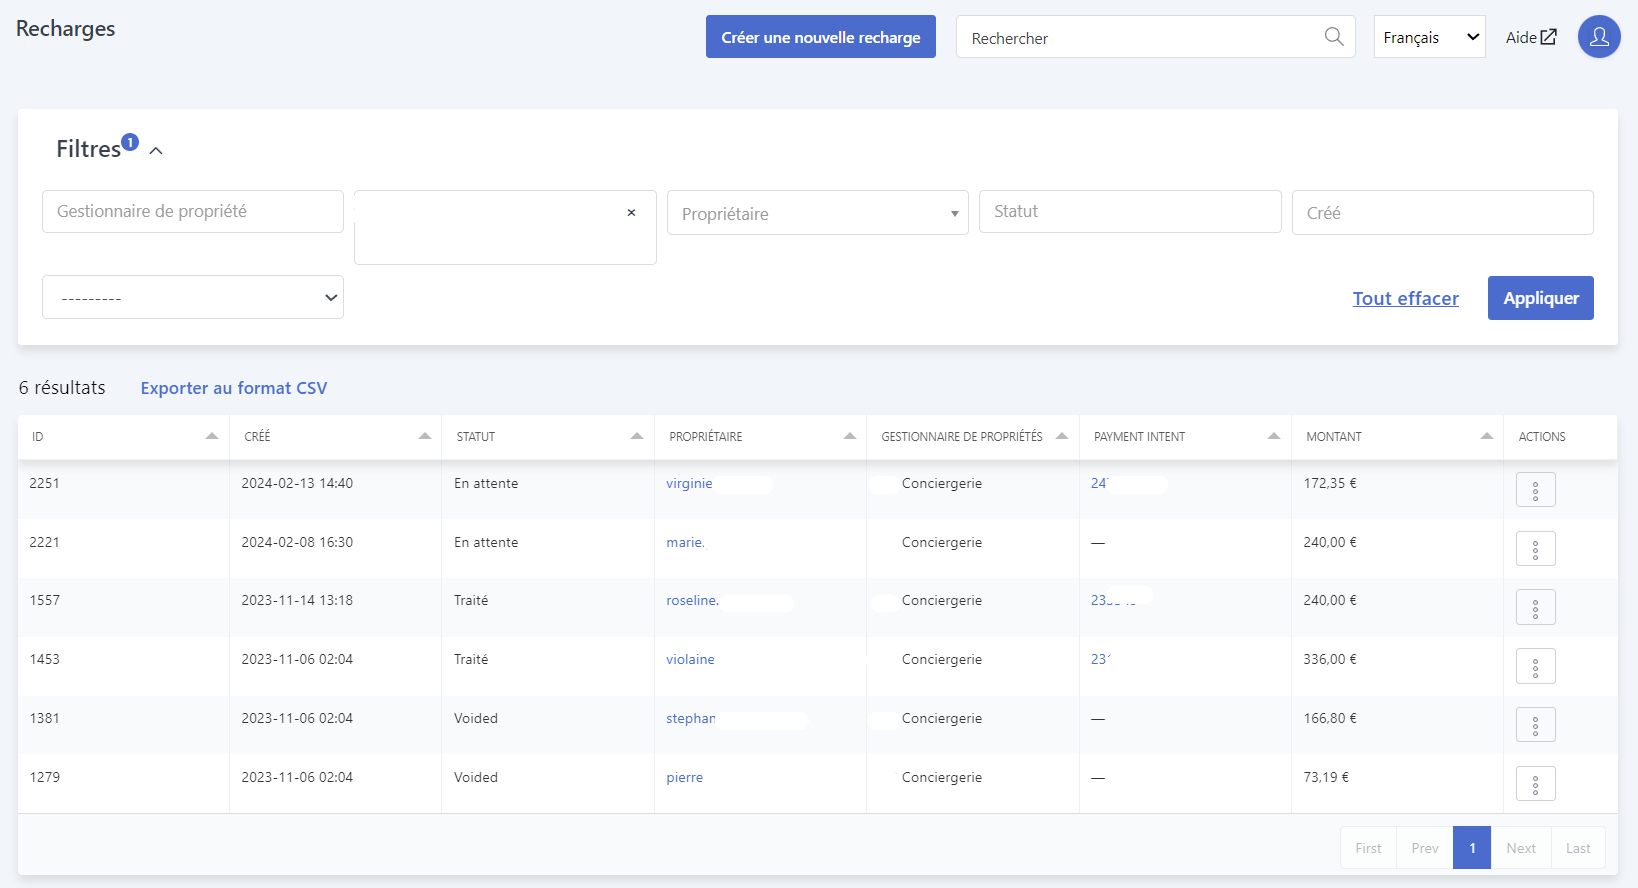Open payment intent link in row 1557
This screenshot has width=1638, height=888.
coord(1112,601)
